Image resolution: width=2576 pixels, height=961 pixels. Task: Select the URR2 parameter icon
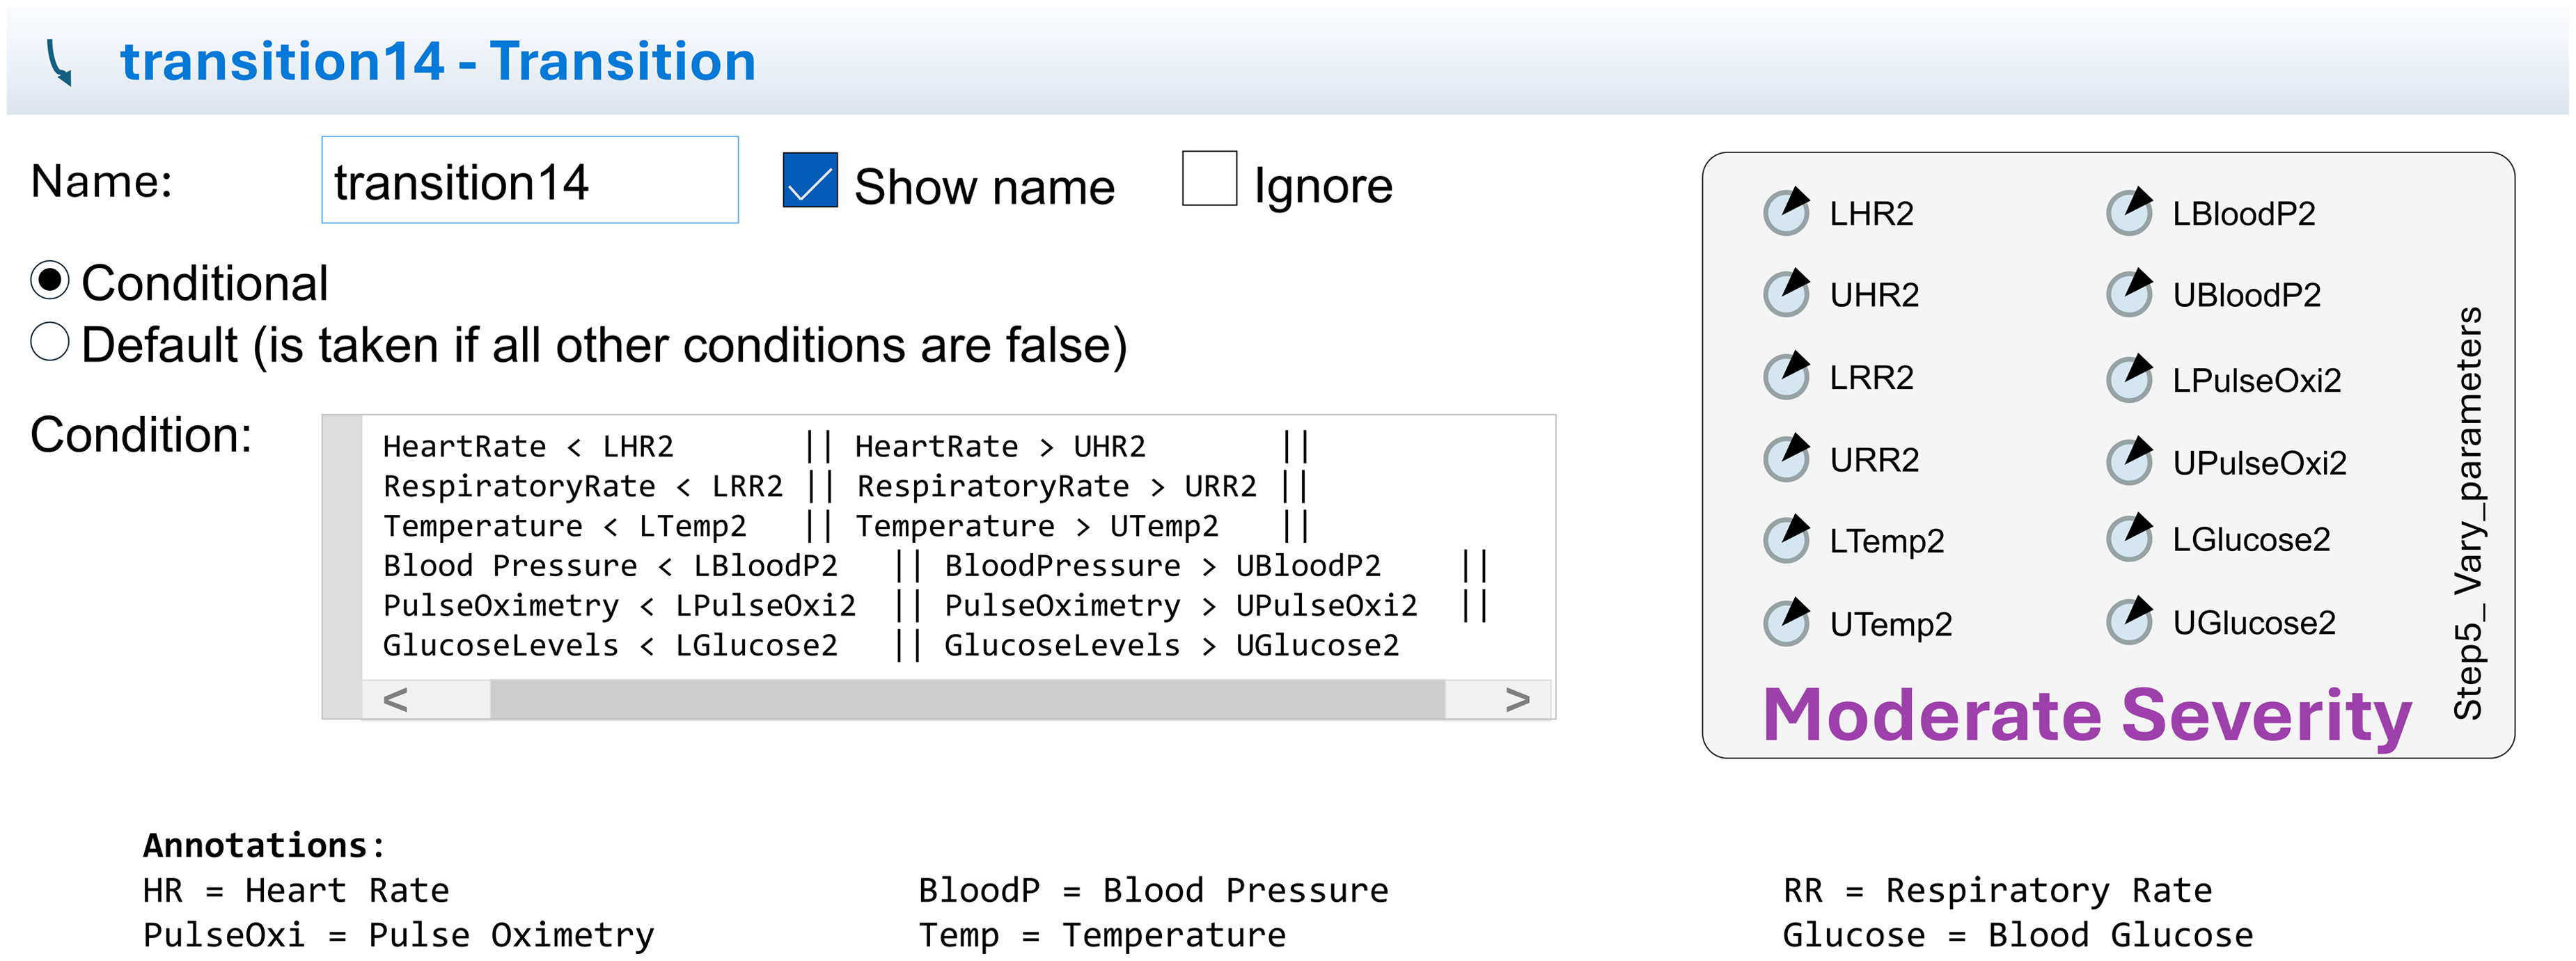1786,458
